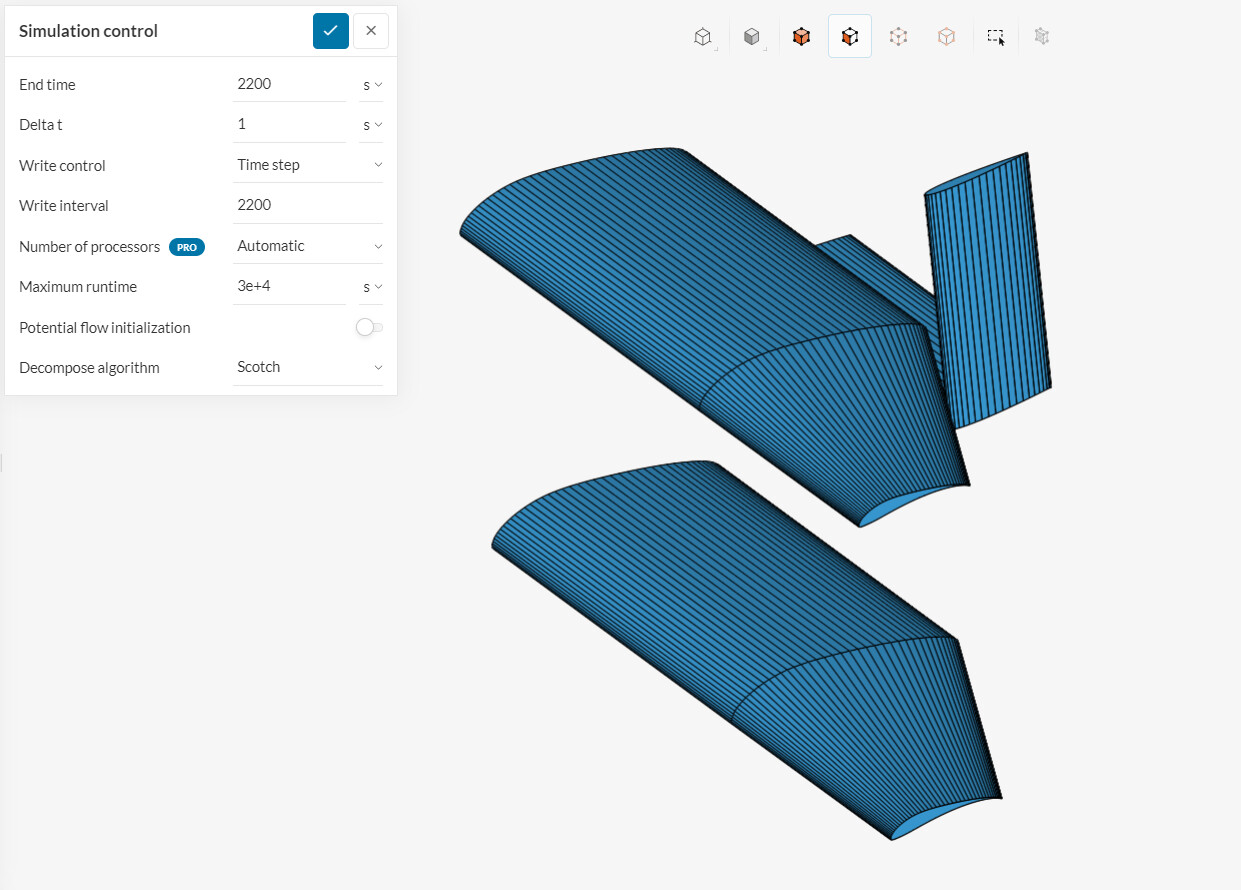Click the greyed-out mesh cube icon
This screenshot has height=890, width=1241.
1042,37
